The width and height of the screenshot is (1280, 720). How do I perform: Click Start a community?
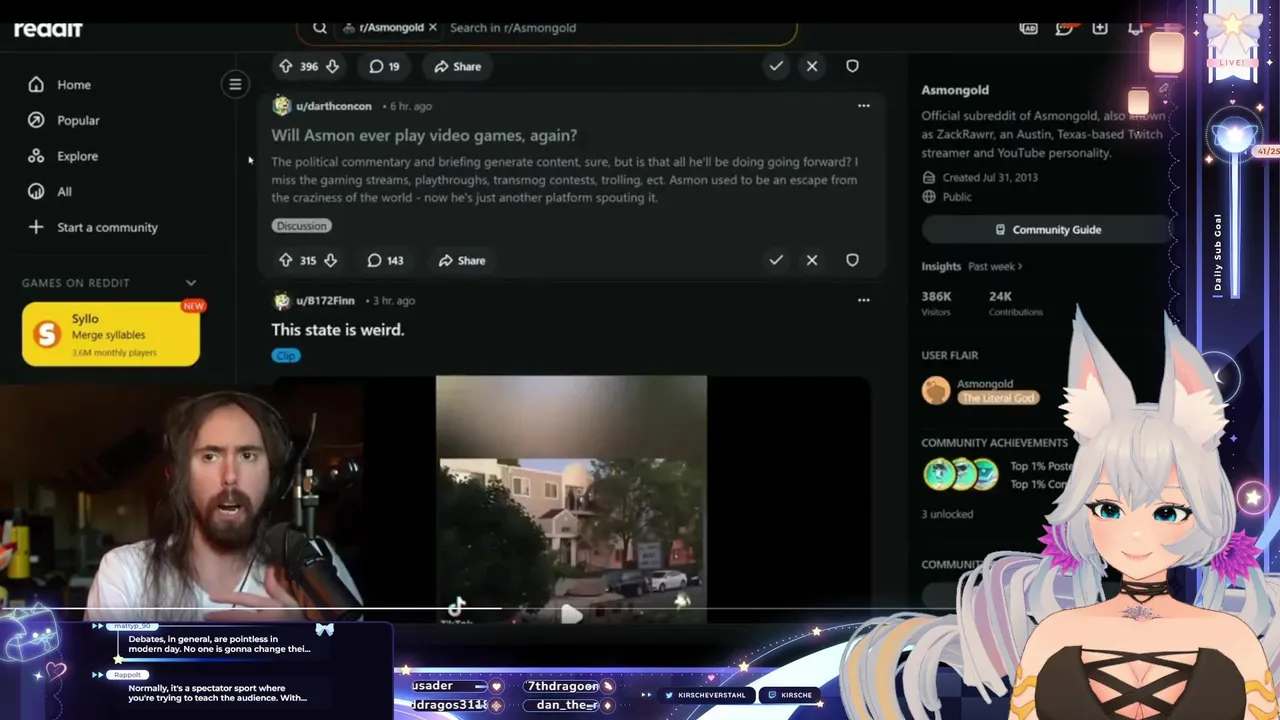point(108,227)
